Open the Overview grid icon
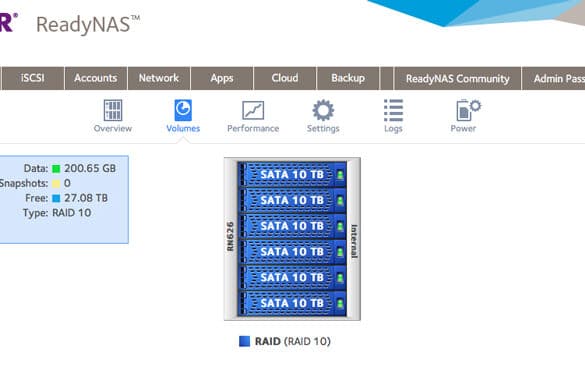The image size is (585, 379). coord(113,110)
